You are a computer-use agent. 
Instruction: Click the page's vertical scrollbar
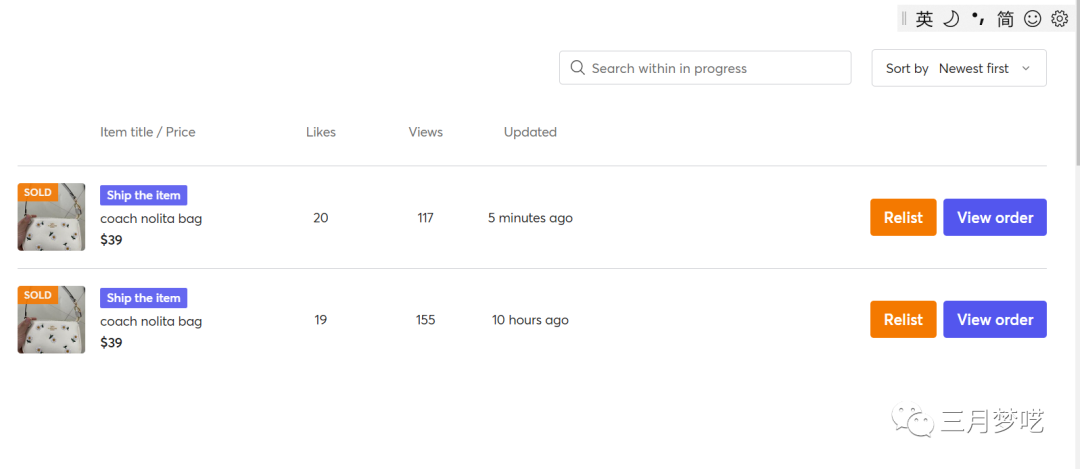point(1075,80)
